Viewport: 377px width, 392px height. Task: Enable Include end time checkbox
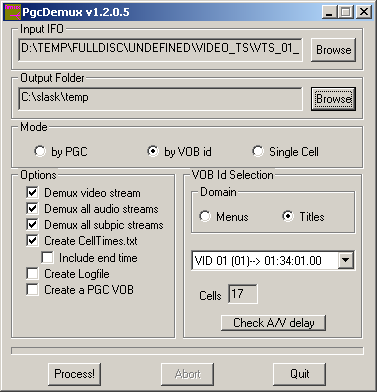48,258
